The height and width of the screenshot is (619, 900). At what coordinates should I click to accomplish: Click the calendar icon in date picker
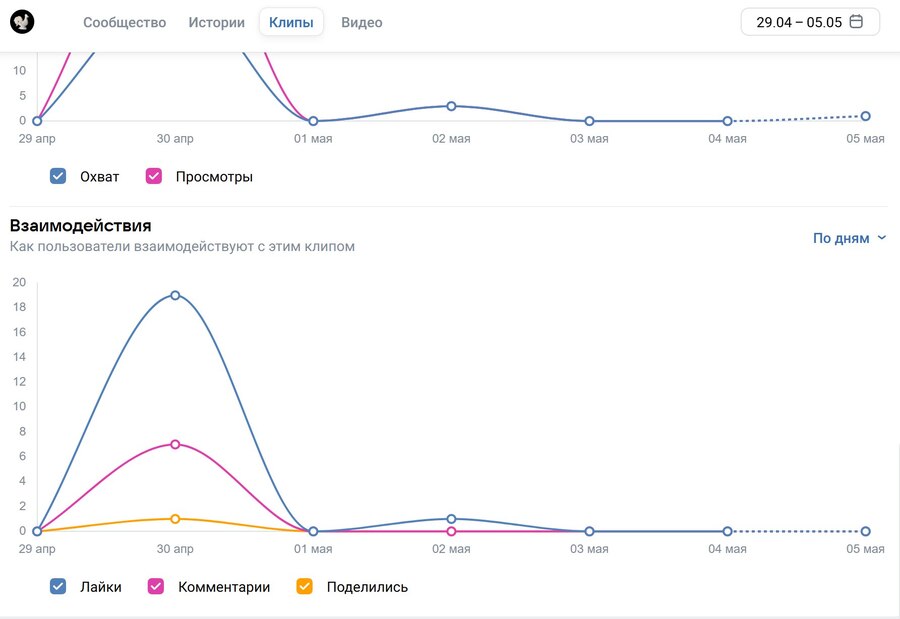click(856, 22)
